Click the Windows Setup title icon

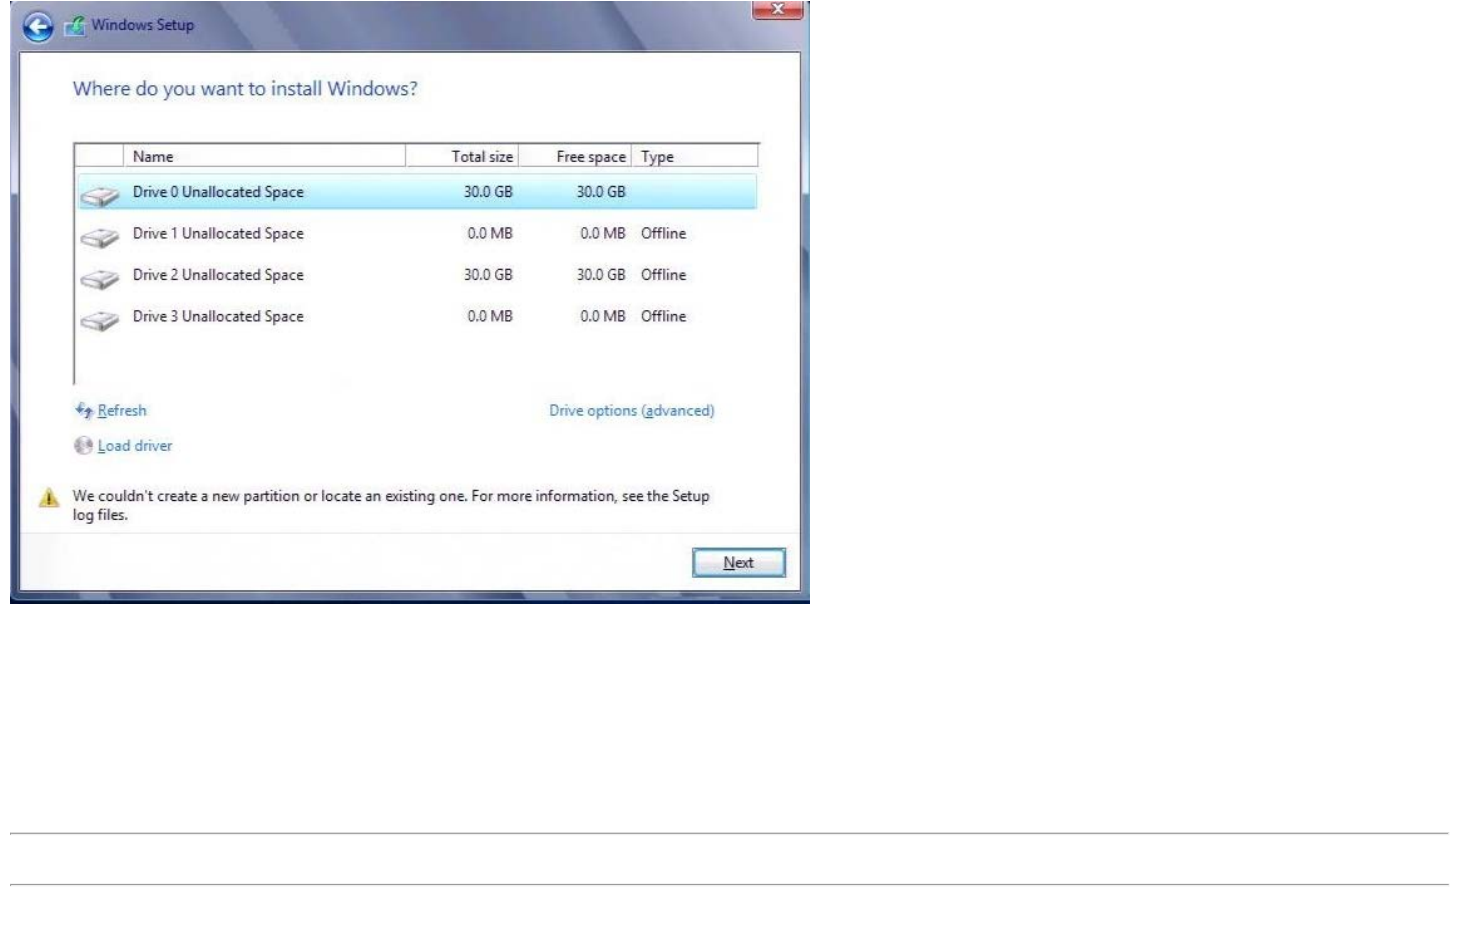(x=75, y=27)
